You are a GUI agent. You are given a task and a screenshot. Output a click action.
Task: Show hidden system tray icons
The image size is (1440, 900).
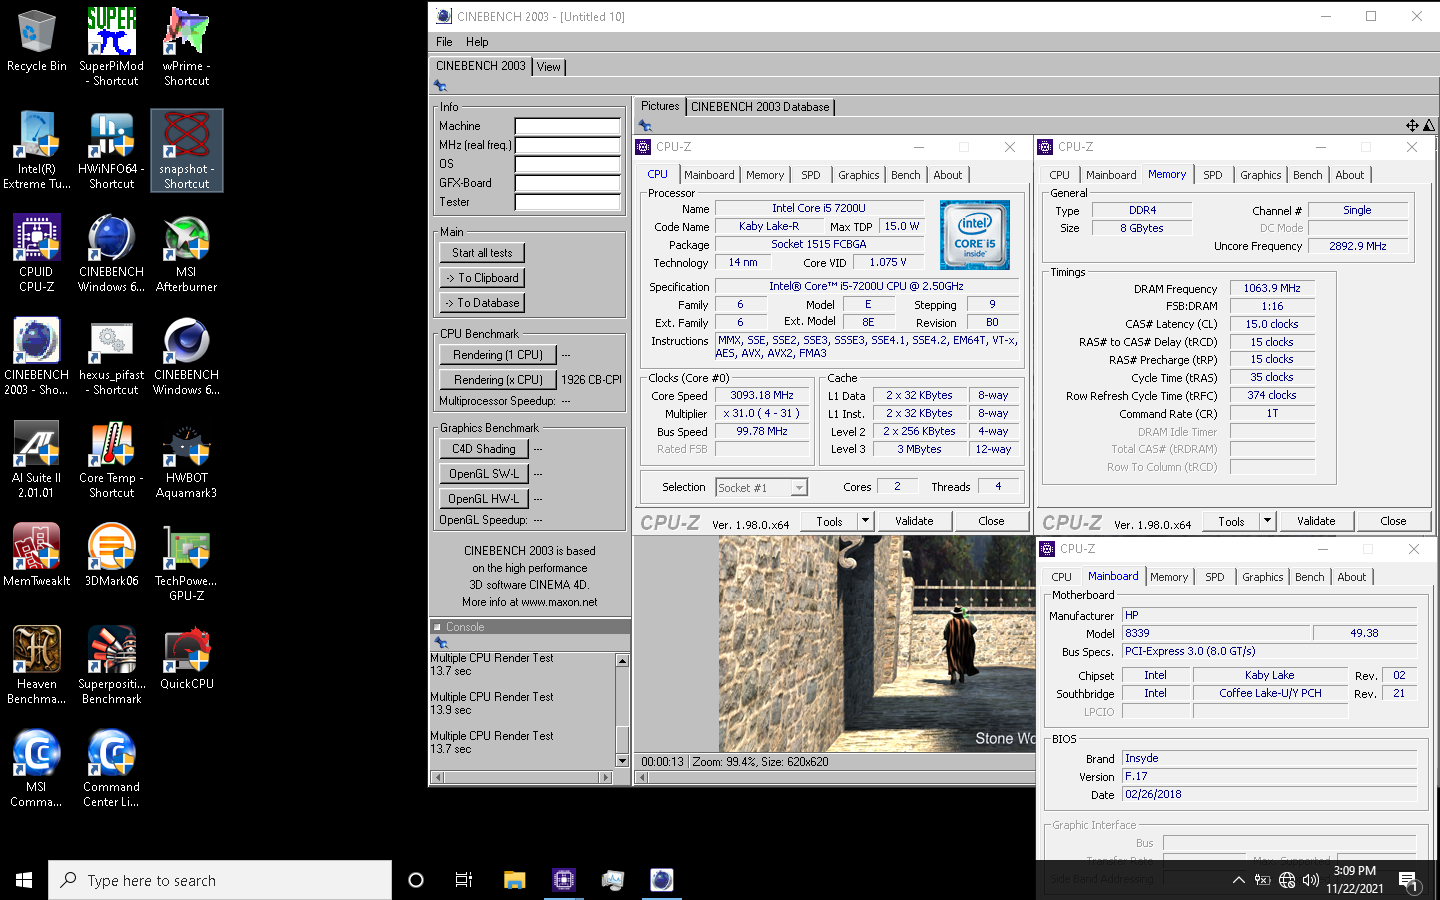pyautogui.click(x=1238, y=880)
